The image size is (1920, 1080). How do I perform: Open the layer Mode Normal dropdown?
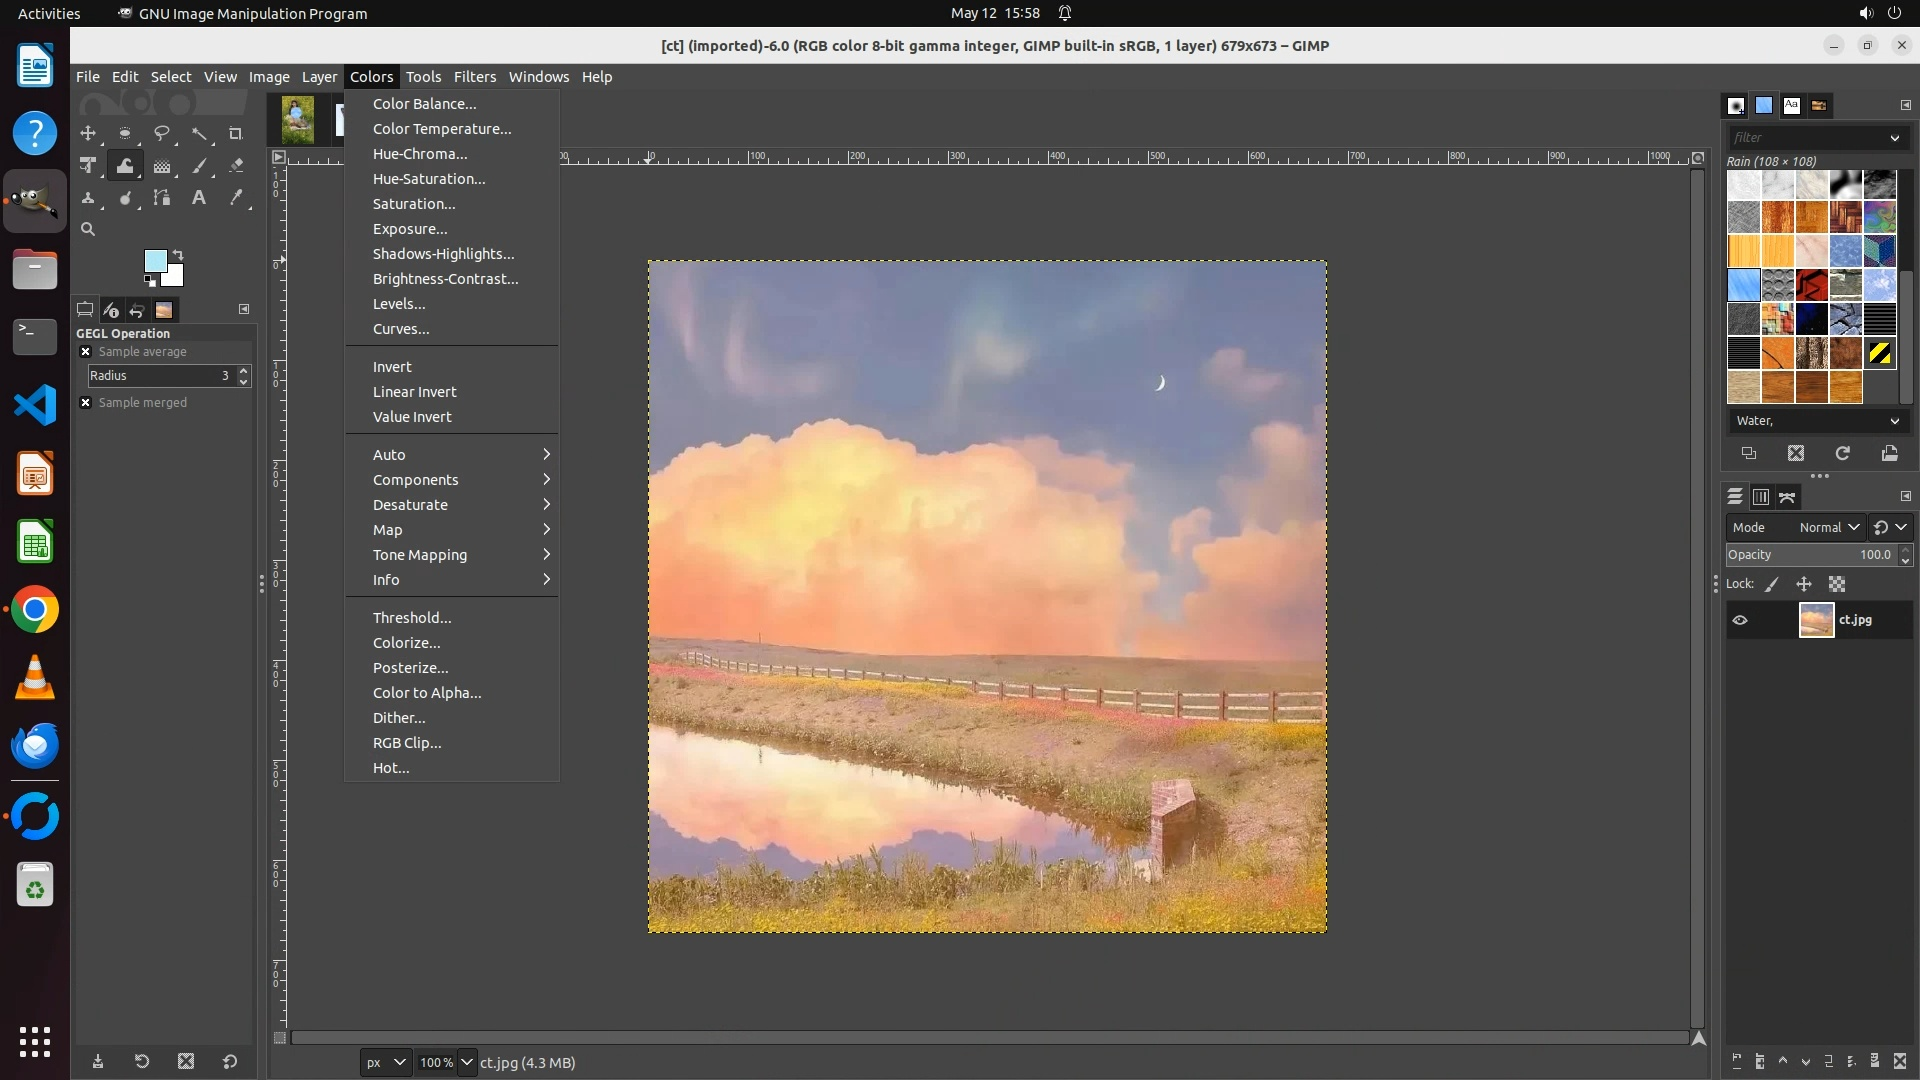click(1828, 527)
